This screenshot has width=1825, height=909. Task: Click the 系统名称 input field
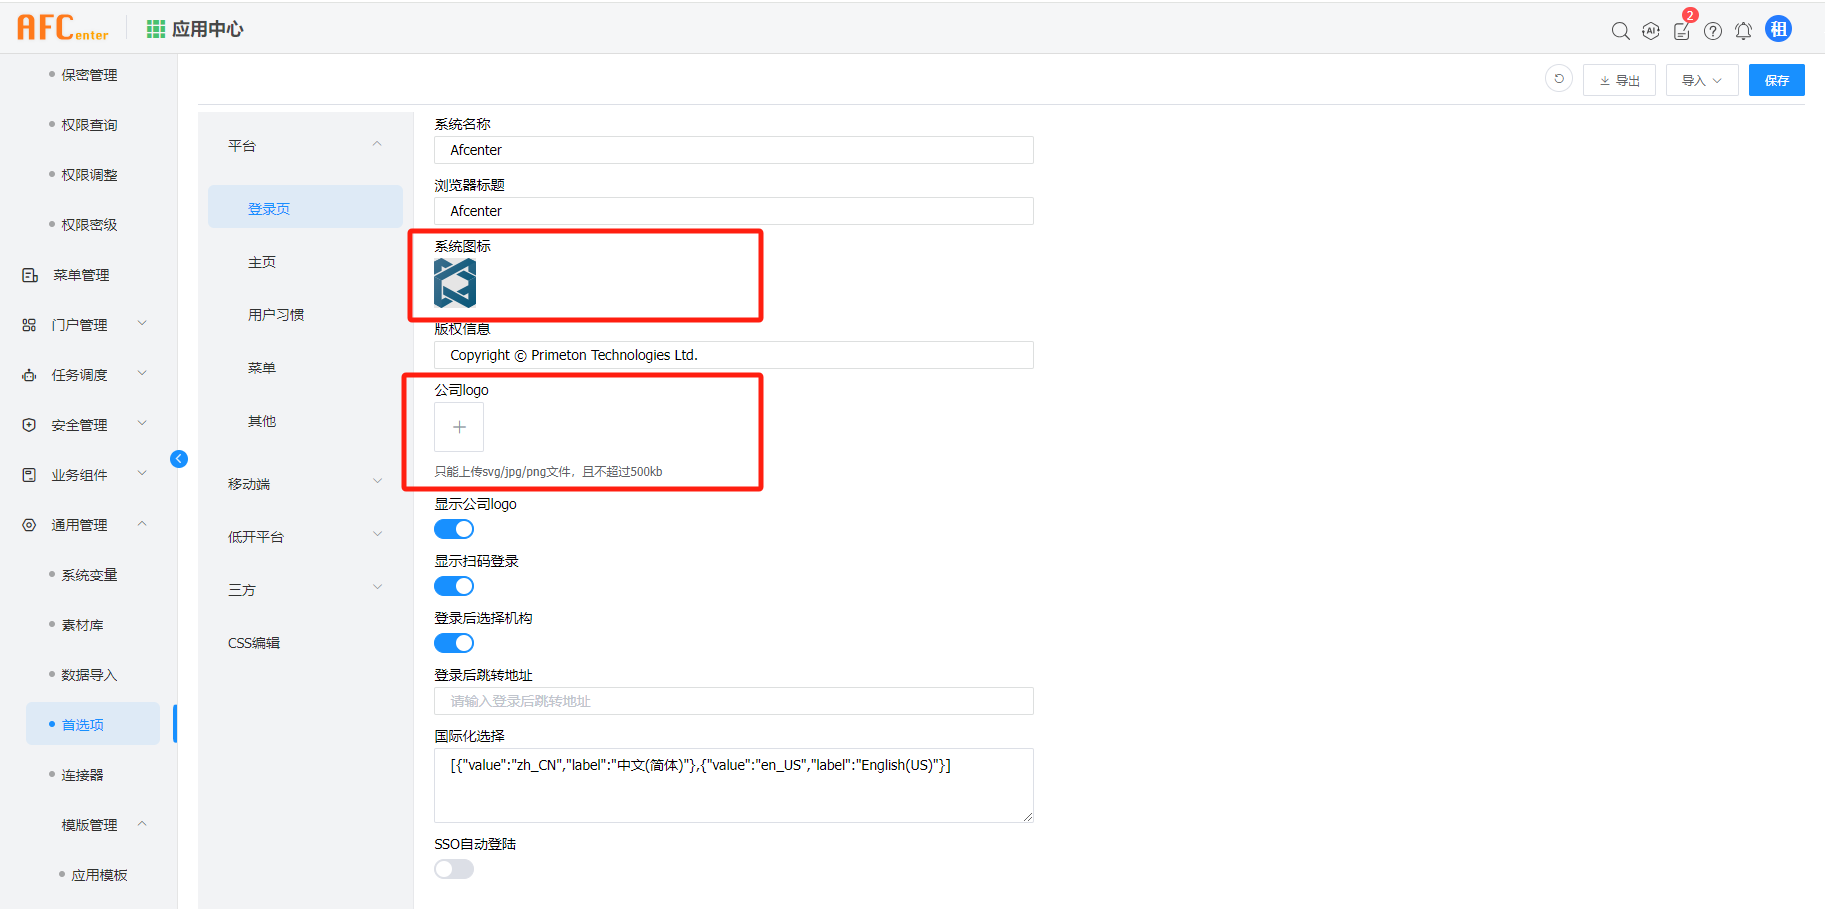(x=734, y=150)
